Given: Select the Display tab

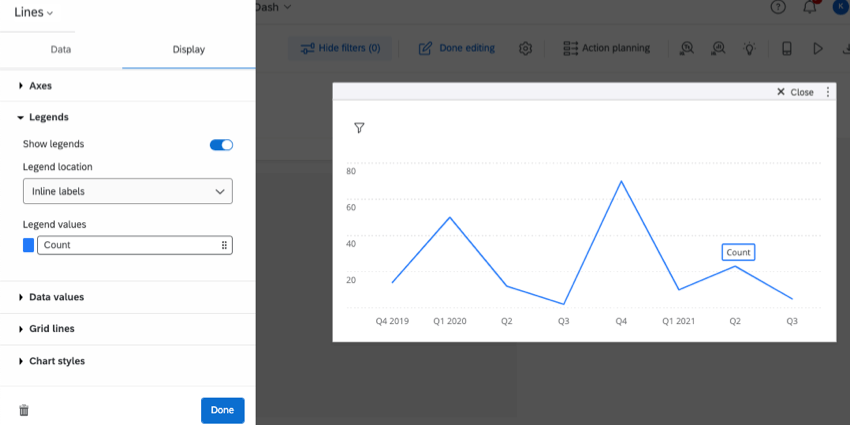Looking at the screenshot, I should (x=188, y=49).
